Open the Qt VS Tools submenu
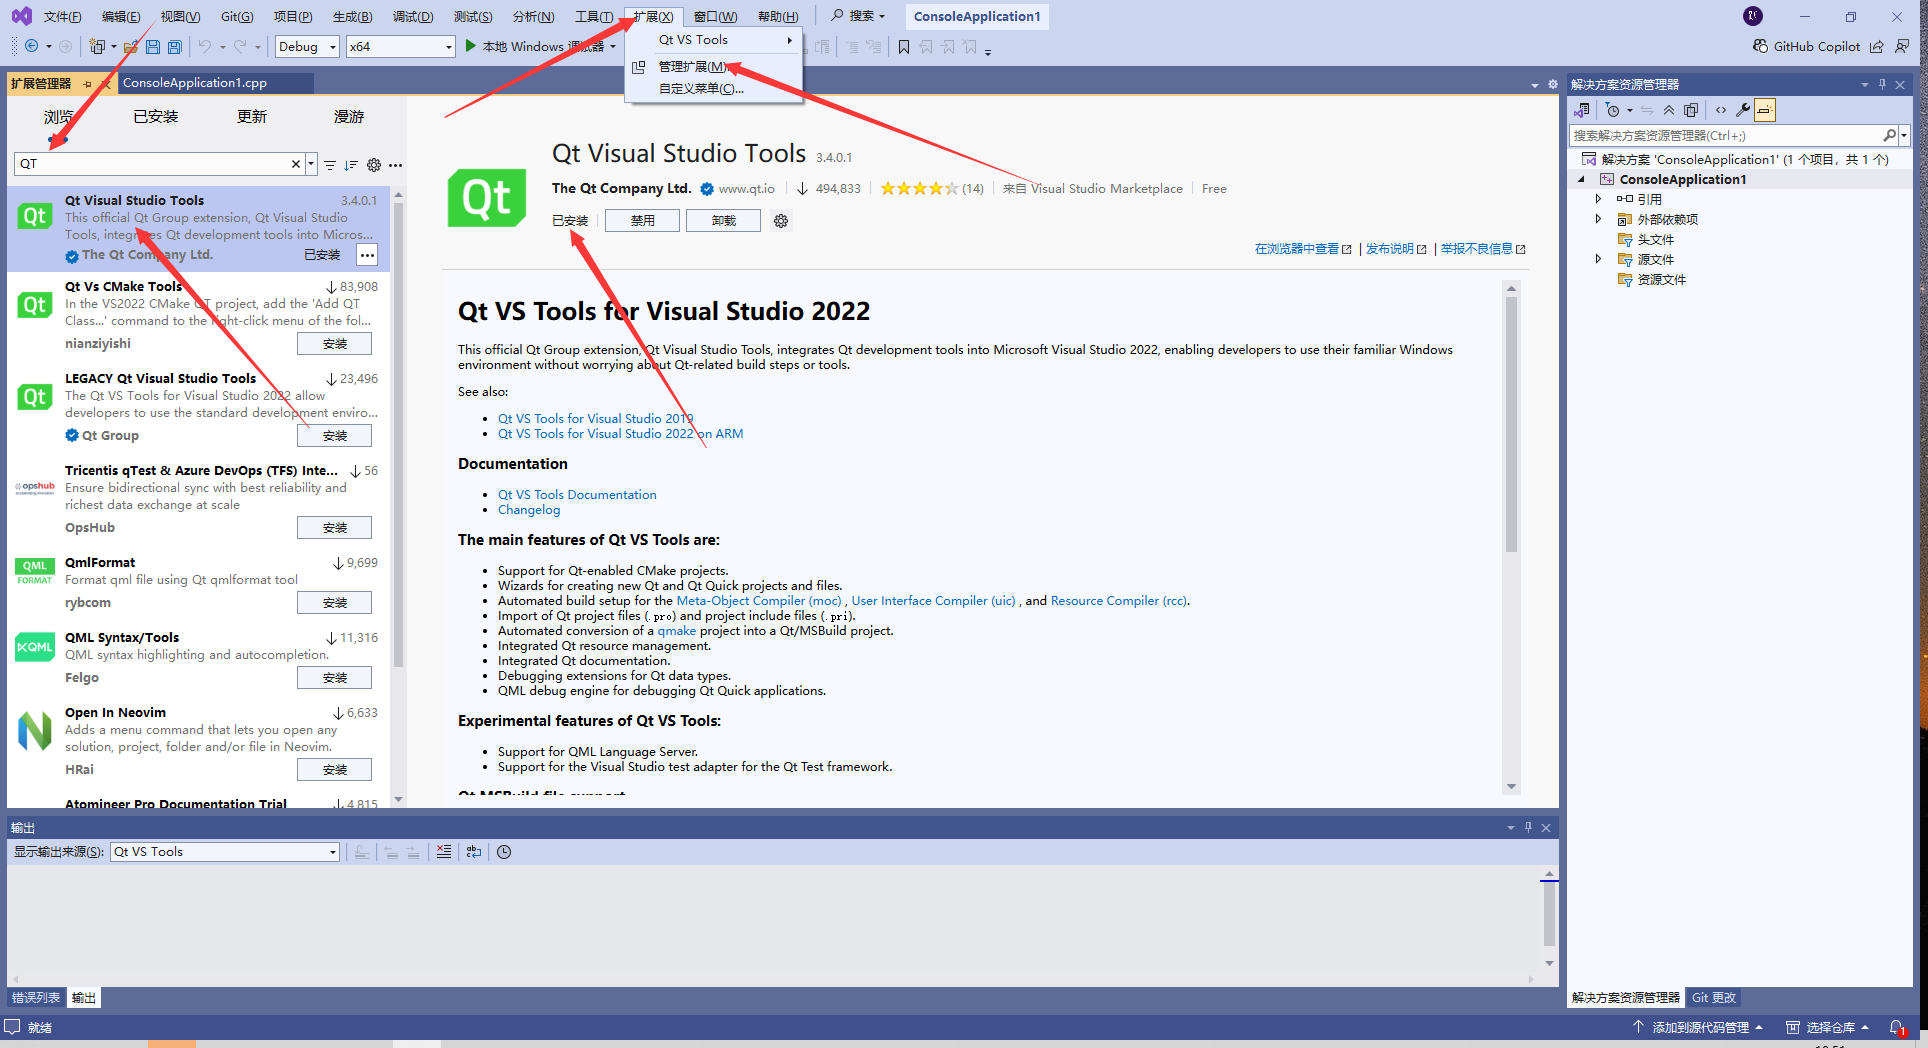The width and height of the screenshot is (1928, 1048). tap(714, 40)
